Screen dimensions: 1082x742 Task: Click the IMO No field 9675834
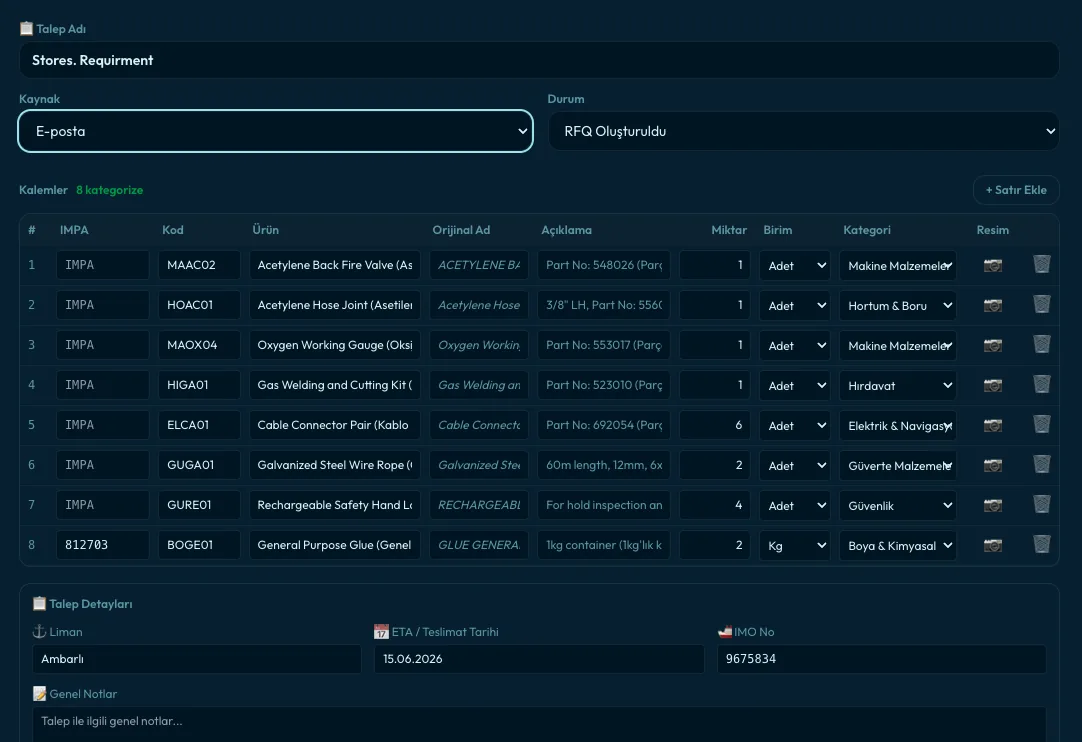pos(881,658)
